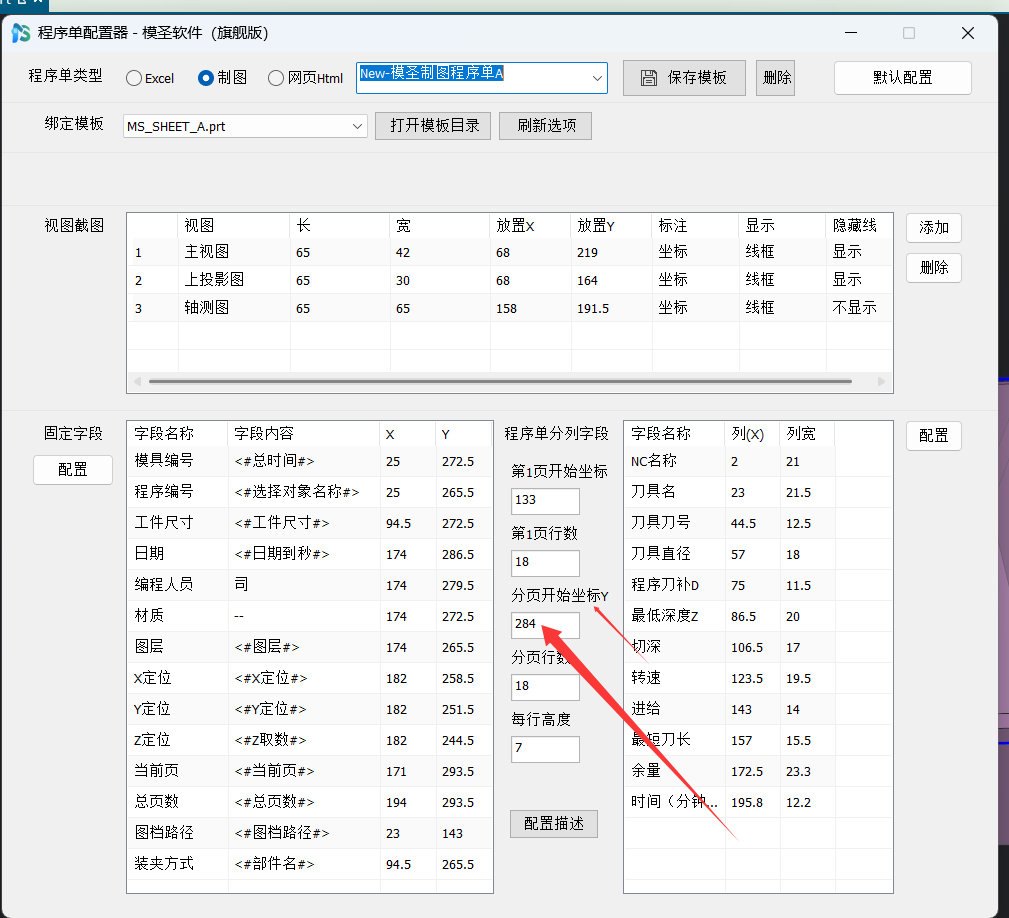Click the 配置 button under 固定字段

(x=73, y=470)
